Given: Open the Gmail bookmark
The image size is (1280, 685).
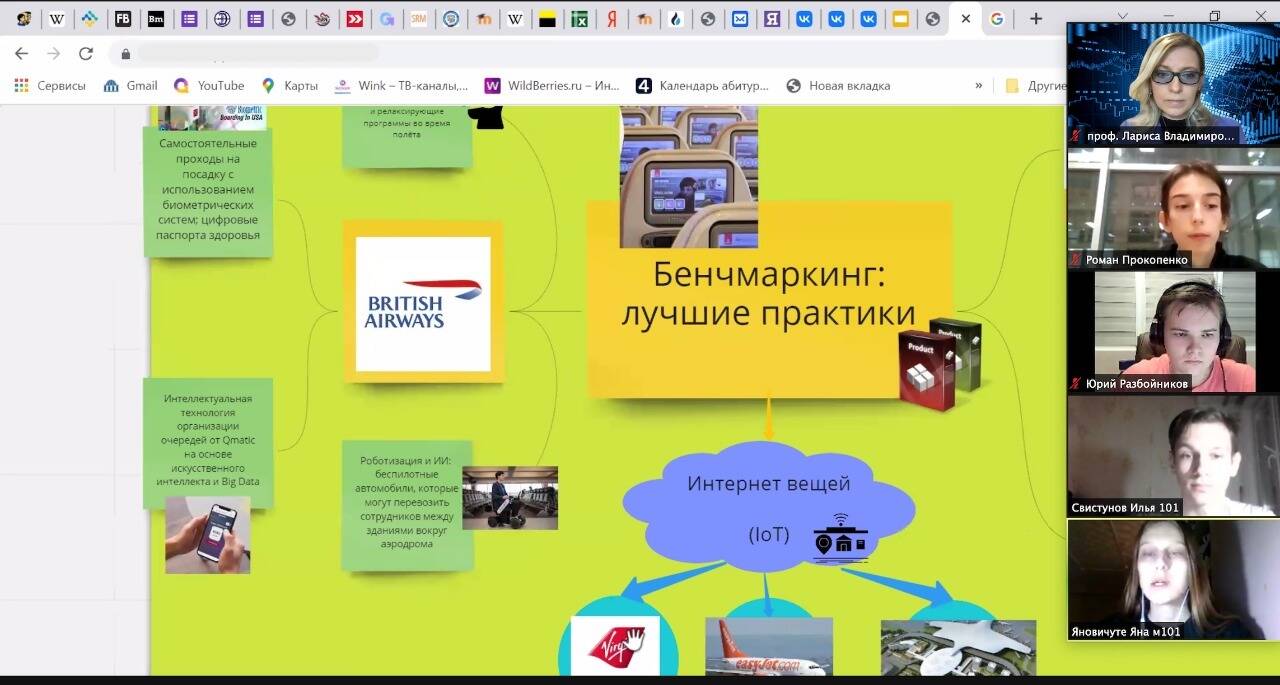Looking at the screenshot, I should (x=131, y=86).
